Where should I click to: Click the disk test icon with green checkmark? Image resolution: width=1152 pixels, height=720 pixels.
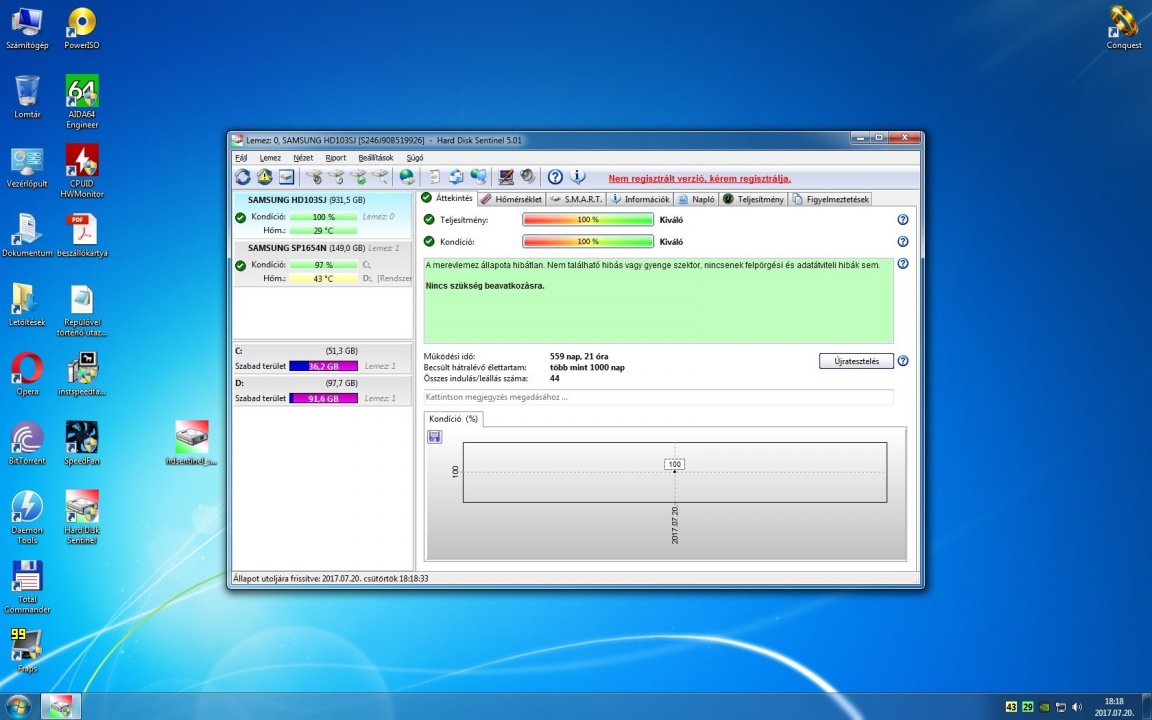coord(358,177)
